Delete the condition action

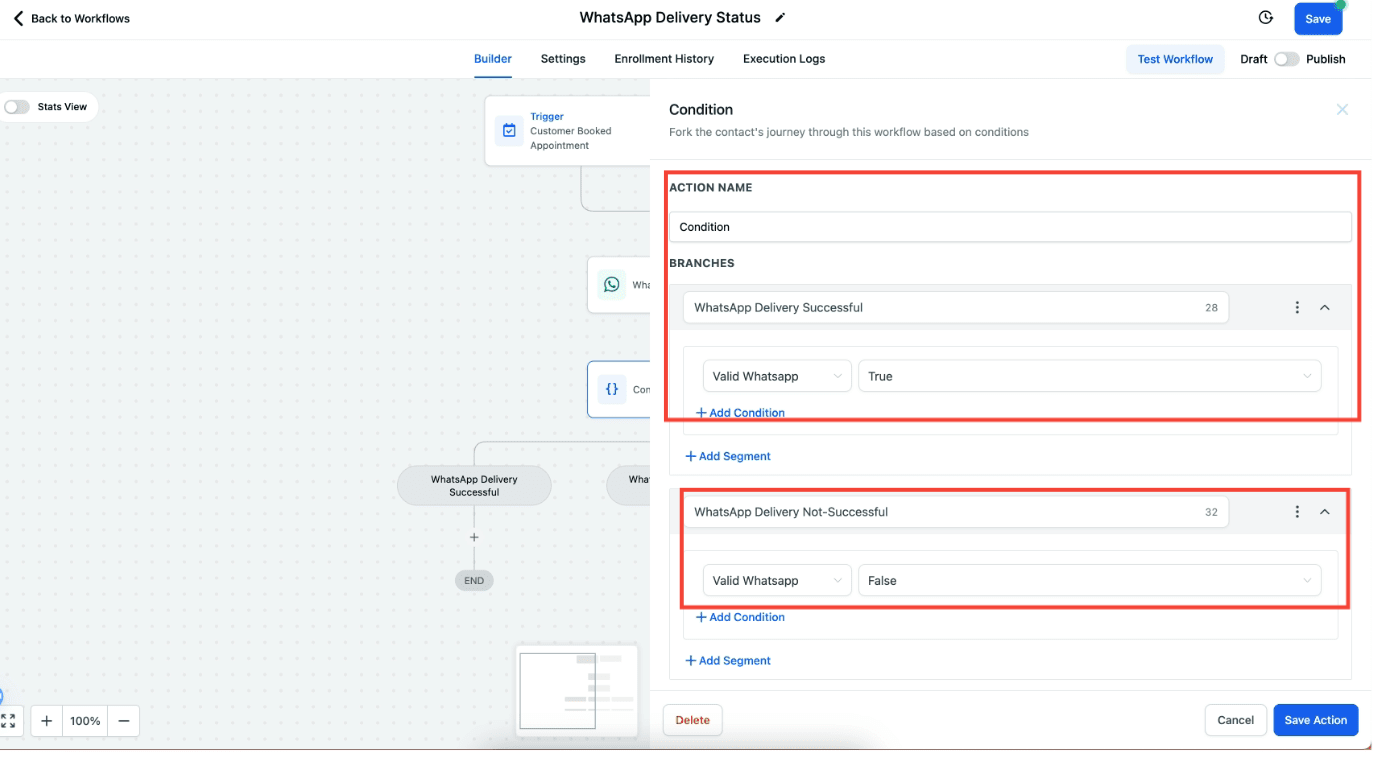(692, 720)
